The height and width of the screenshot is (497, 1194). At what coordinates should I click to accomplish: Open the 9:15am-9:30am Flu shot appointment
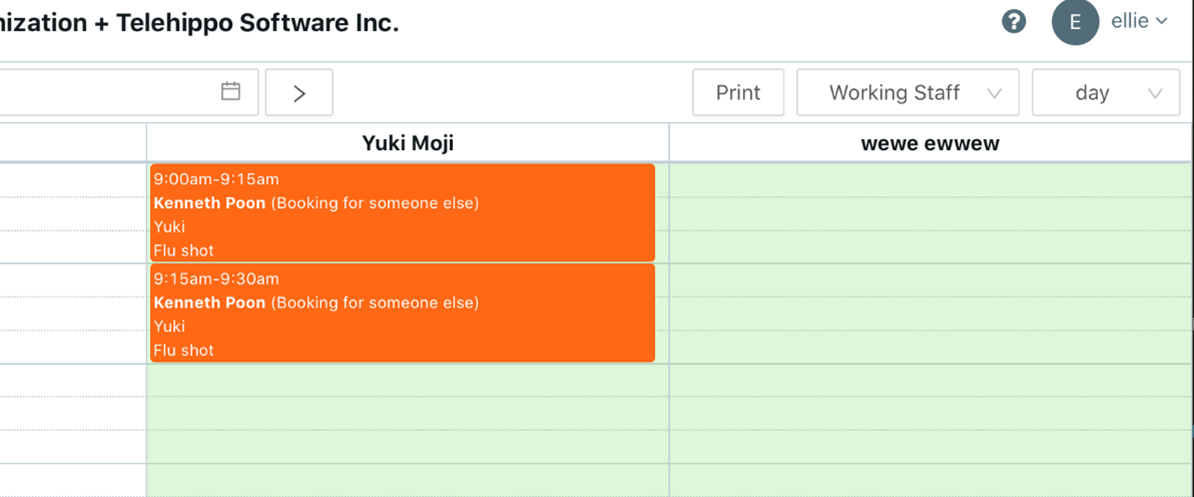403,313
